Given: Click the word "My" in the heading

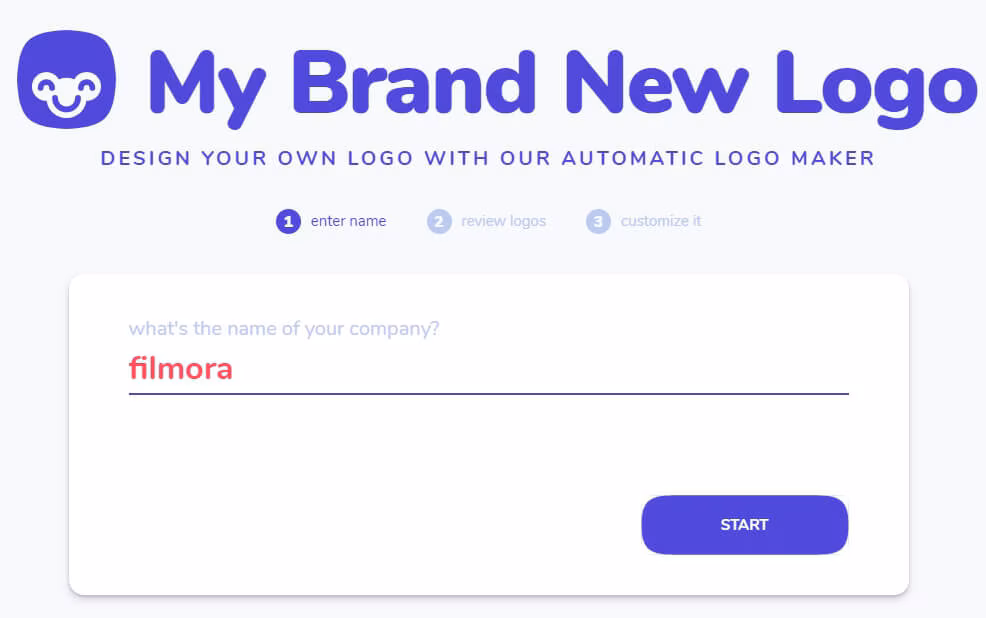Looking at the screenshot, I should point(205,85).
